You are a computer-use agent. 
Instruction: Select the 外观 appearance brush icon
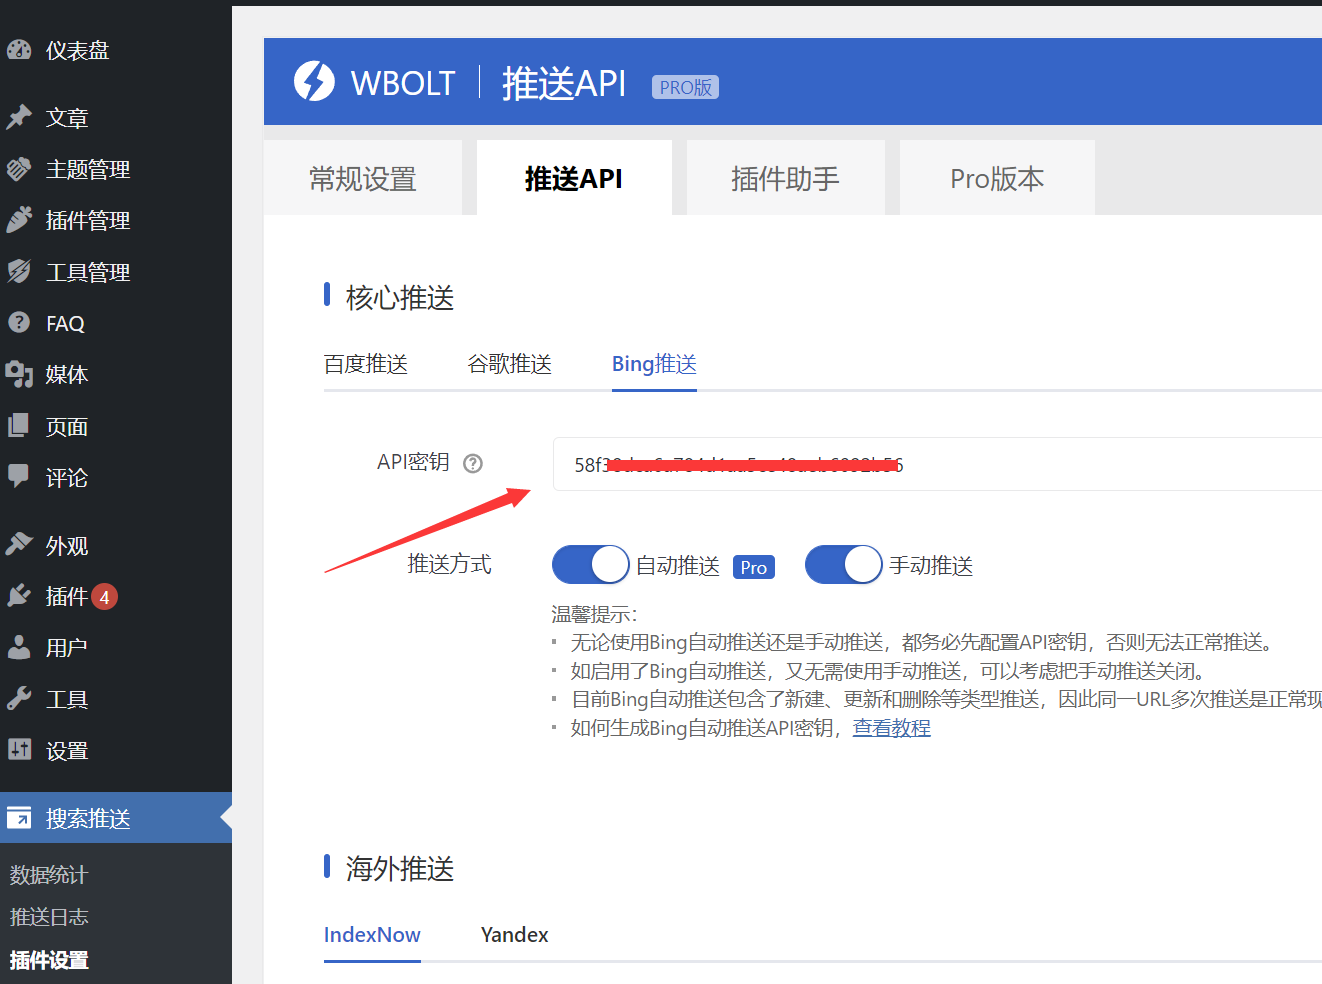point(20,544)
